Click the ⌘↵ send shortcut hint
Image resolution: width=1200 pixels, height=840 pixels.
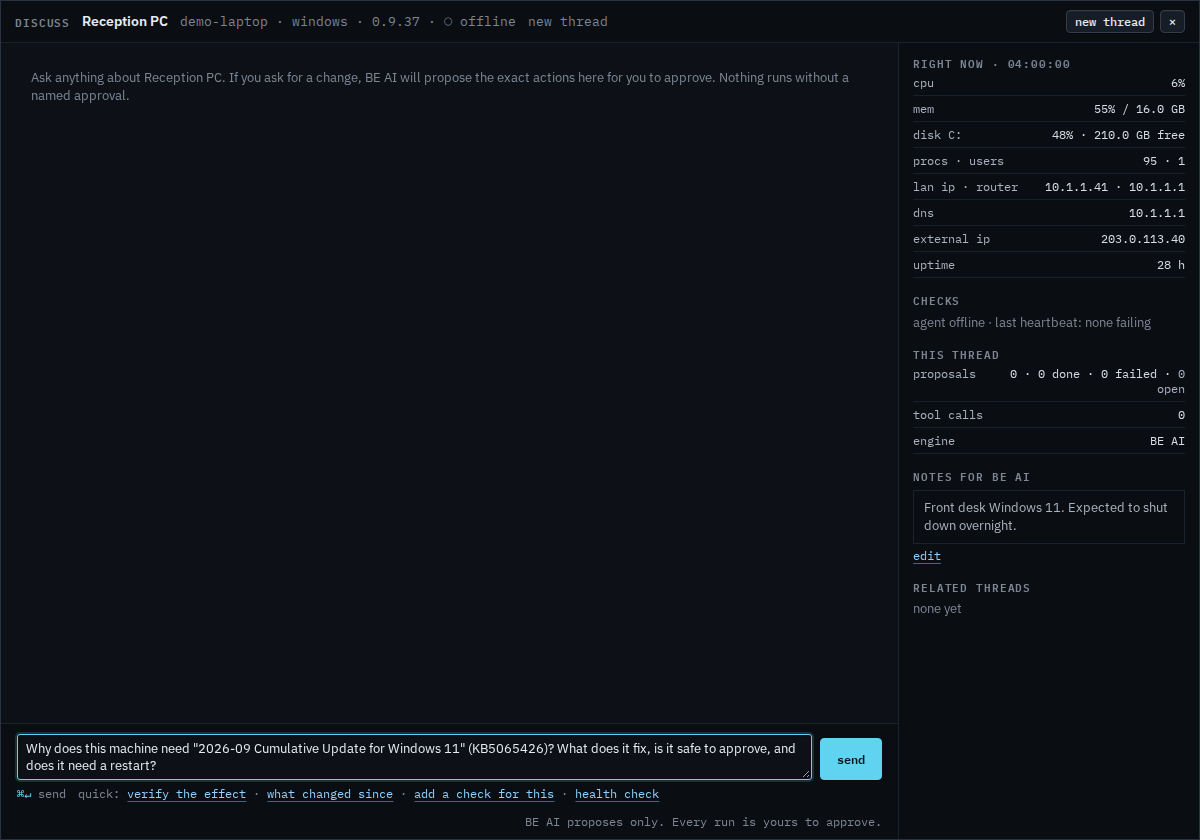tap(41, 794)
